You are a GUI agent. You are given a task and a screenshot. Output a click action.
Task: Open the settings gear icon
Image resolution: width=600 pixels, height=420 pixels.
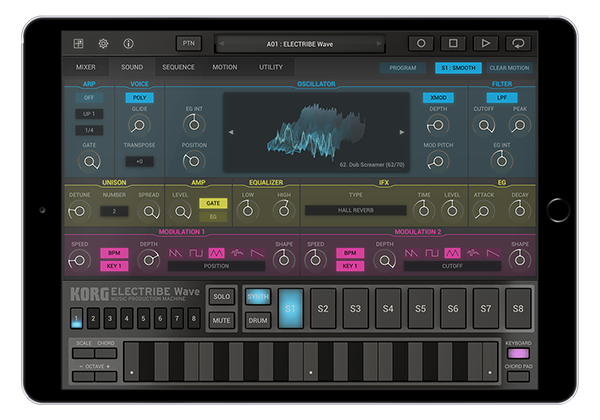click(x=103, y=44)
